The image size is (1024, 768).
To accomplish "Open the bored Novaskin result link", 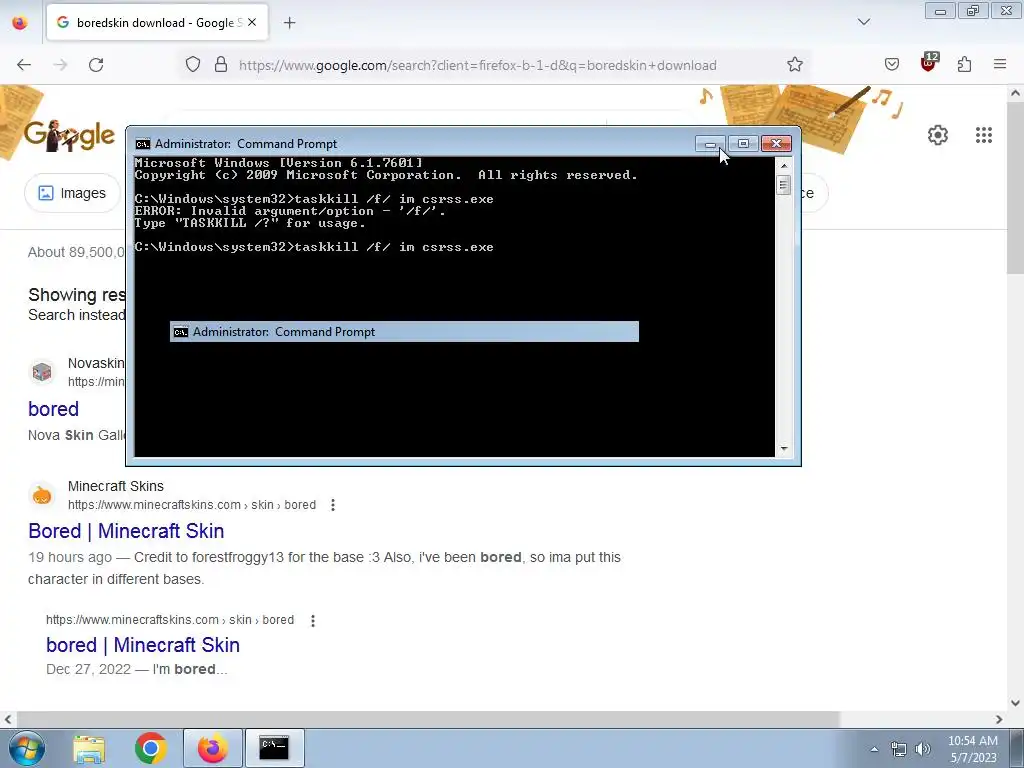I will click(54, 409).
